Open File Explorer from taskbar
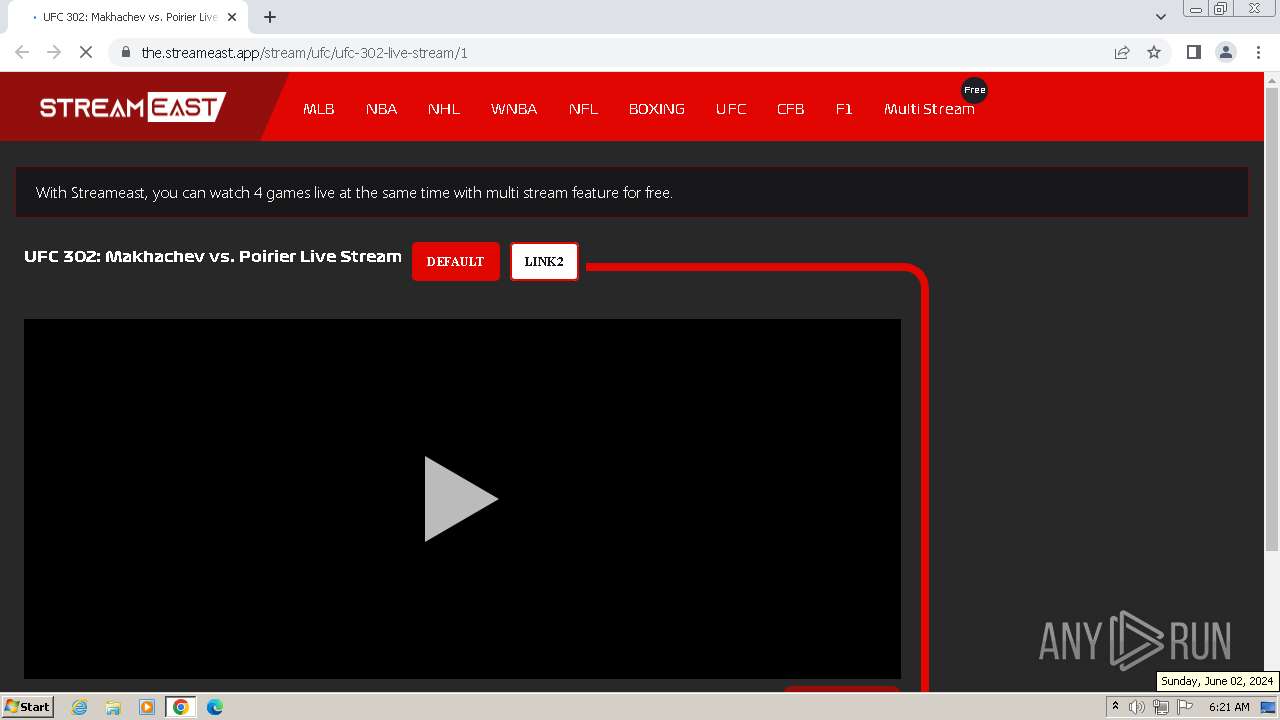Screen dimensions: 1280x720 [113, 707]
